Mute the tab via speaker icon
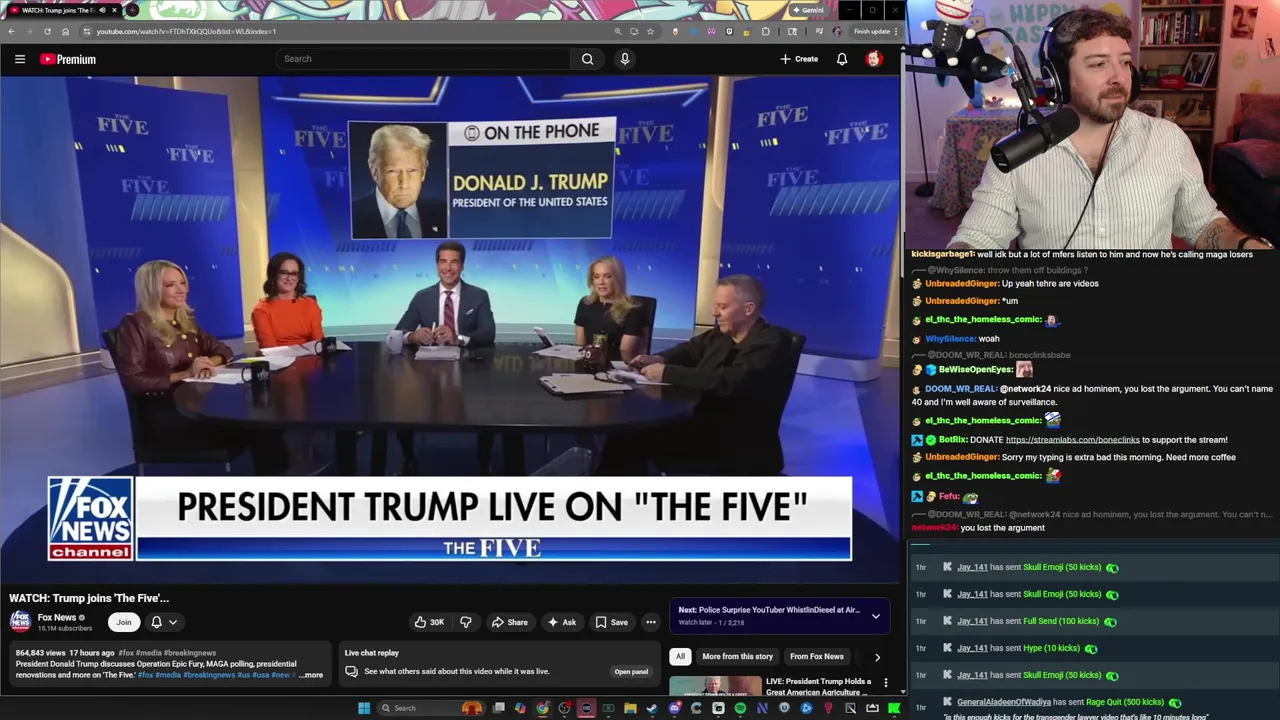This screenshot has width=1280, height=720. [x=102, y=10]
